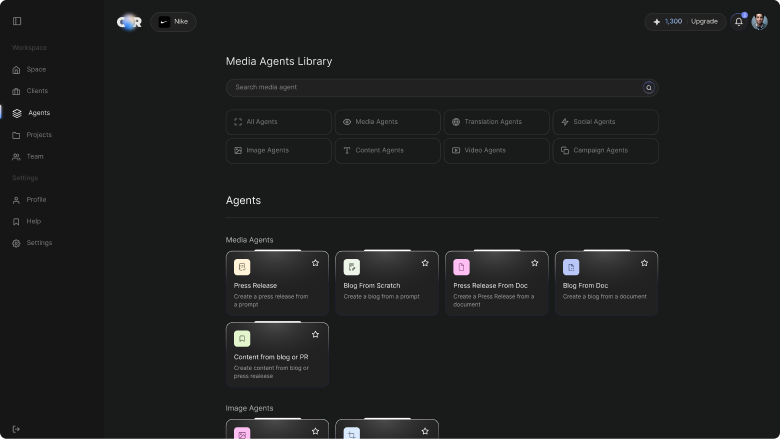Open Clients in the sidebar
The width and height of the screenshot is (780, 439).
[x=30, y=91]
